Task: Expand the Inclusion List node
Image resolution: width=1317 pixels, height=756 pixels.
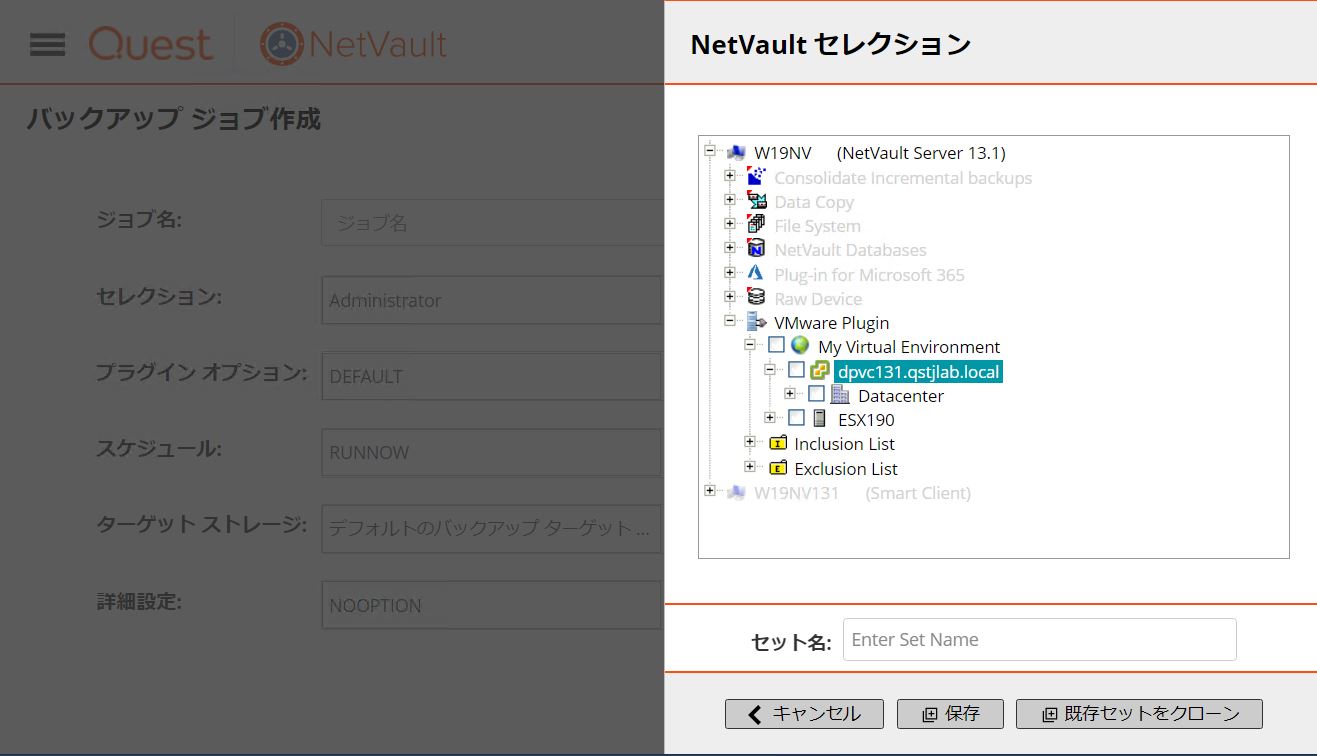Action: click(x=750, y=442)
